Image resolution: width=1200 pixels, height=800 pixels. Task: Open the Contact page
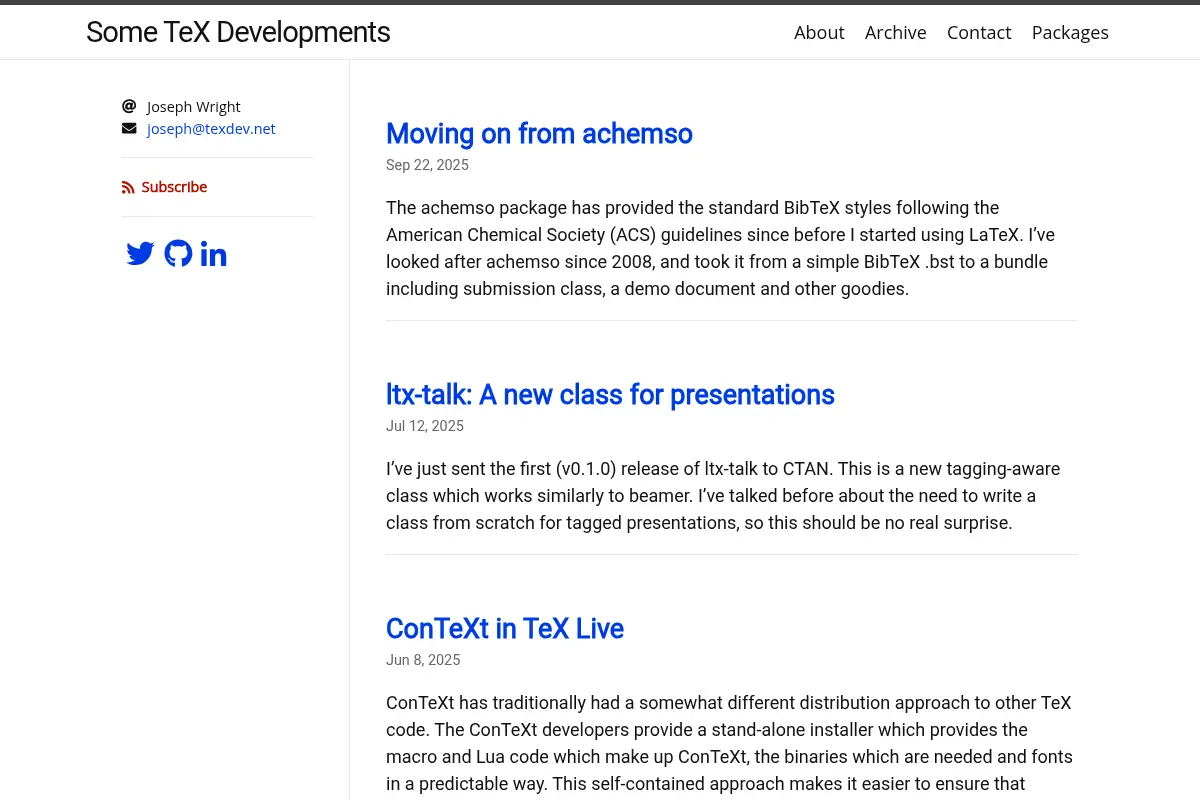point(979,32)
